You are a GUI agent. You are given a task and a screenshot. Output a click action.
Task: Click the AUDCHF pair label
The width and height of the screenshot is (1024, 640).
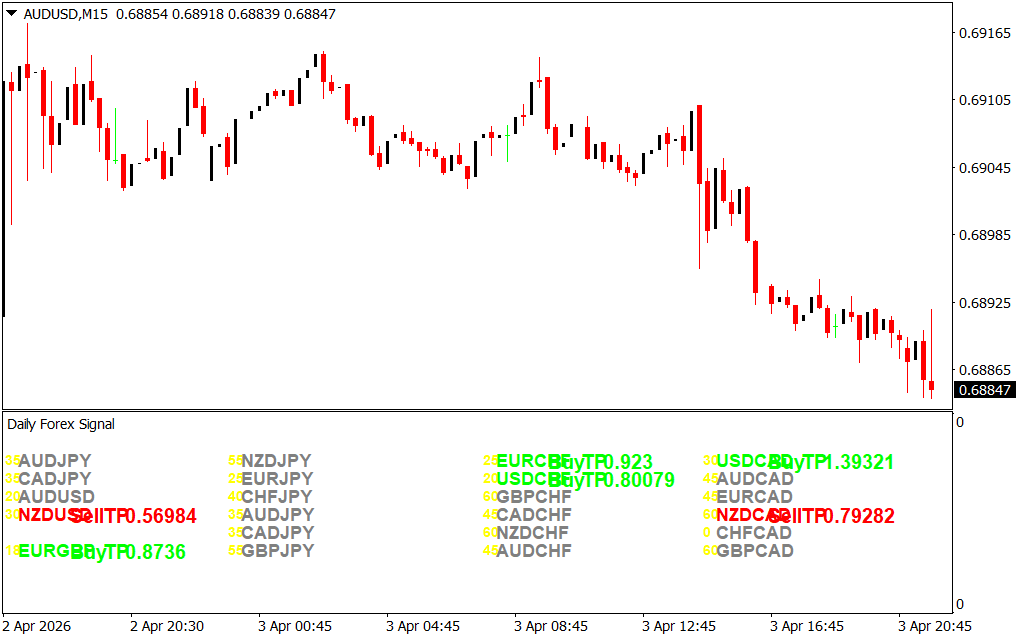tap(534, 551)
